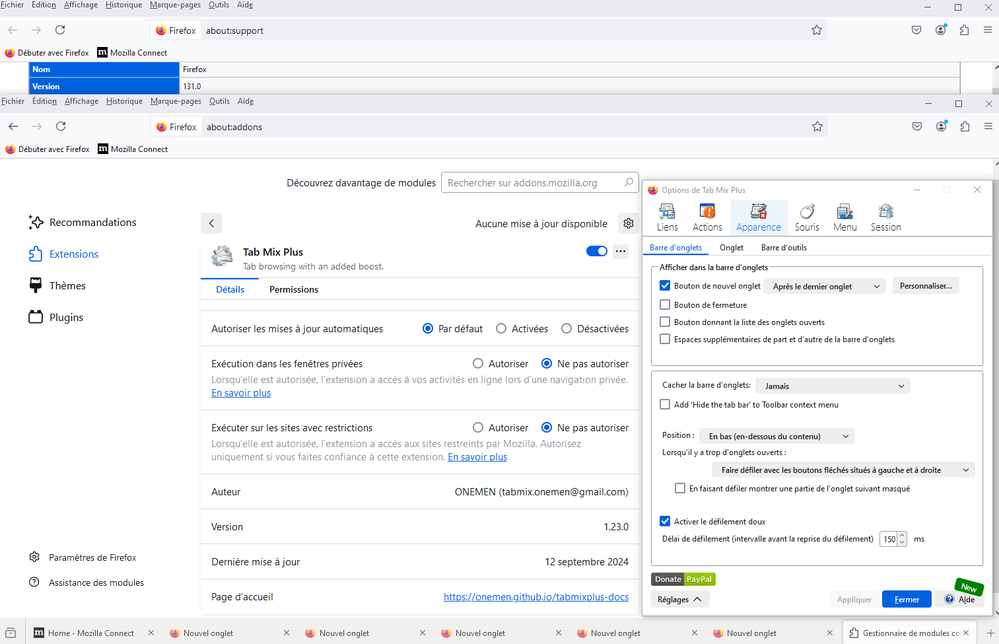Open the Menu panel in Tab Mix Plus options

tap(845, 217)
